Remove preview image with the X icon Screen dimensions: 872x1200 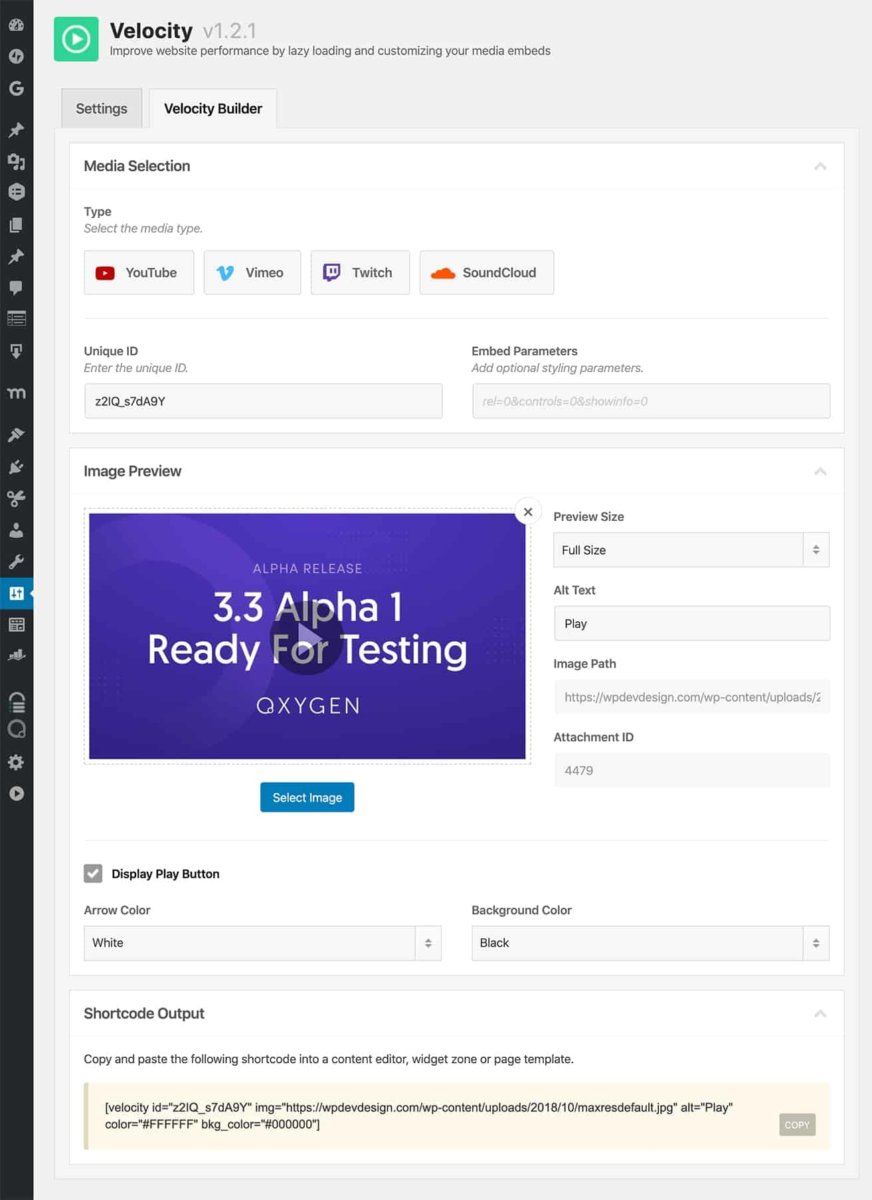coord(528,511)
